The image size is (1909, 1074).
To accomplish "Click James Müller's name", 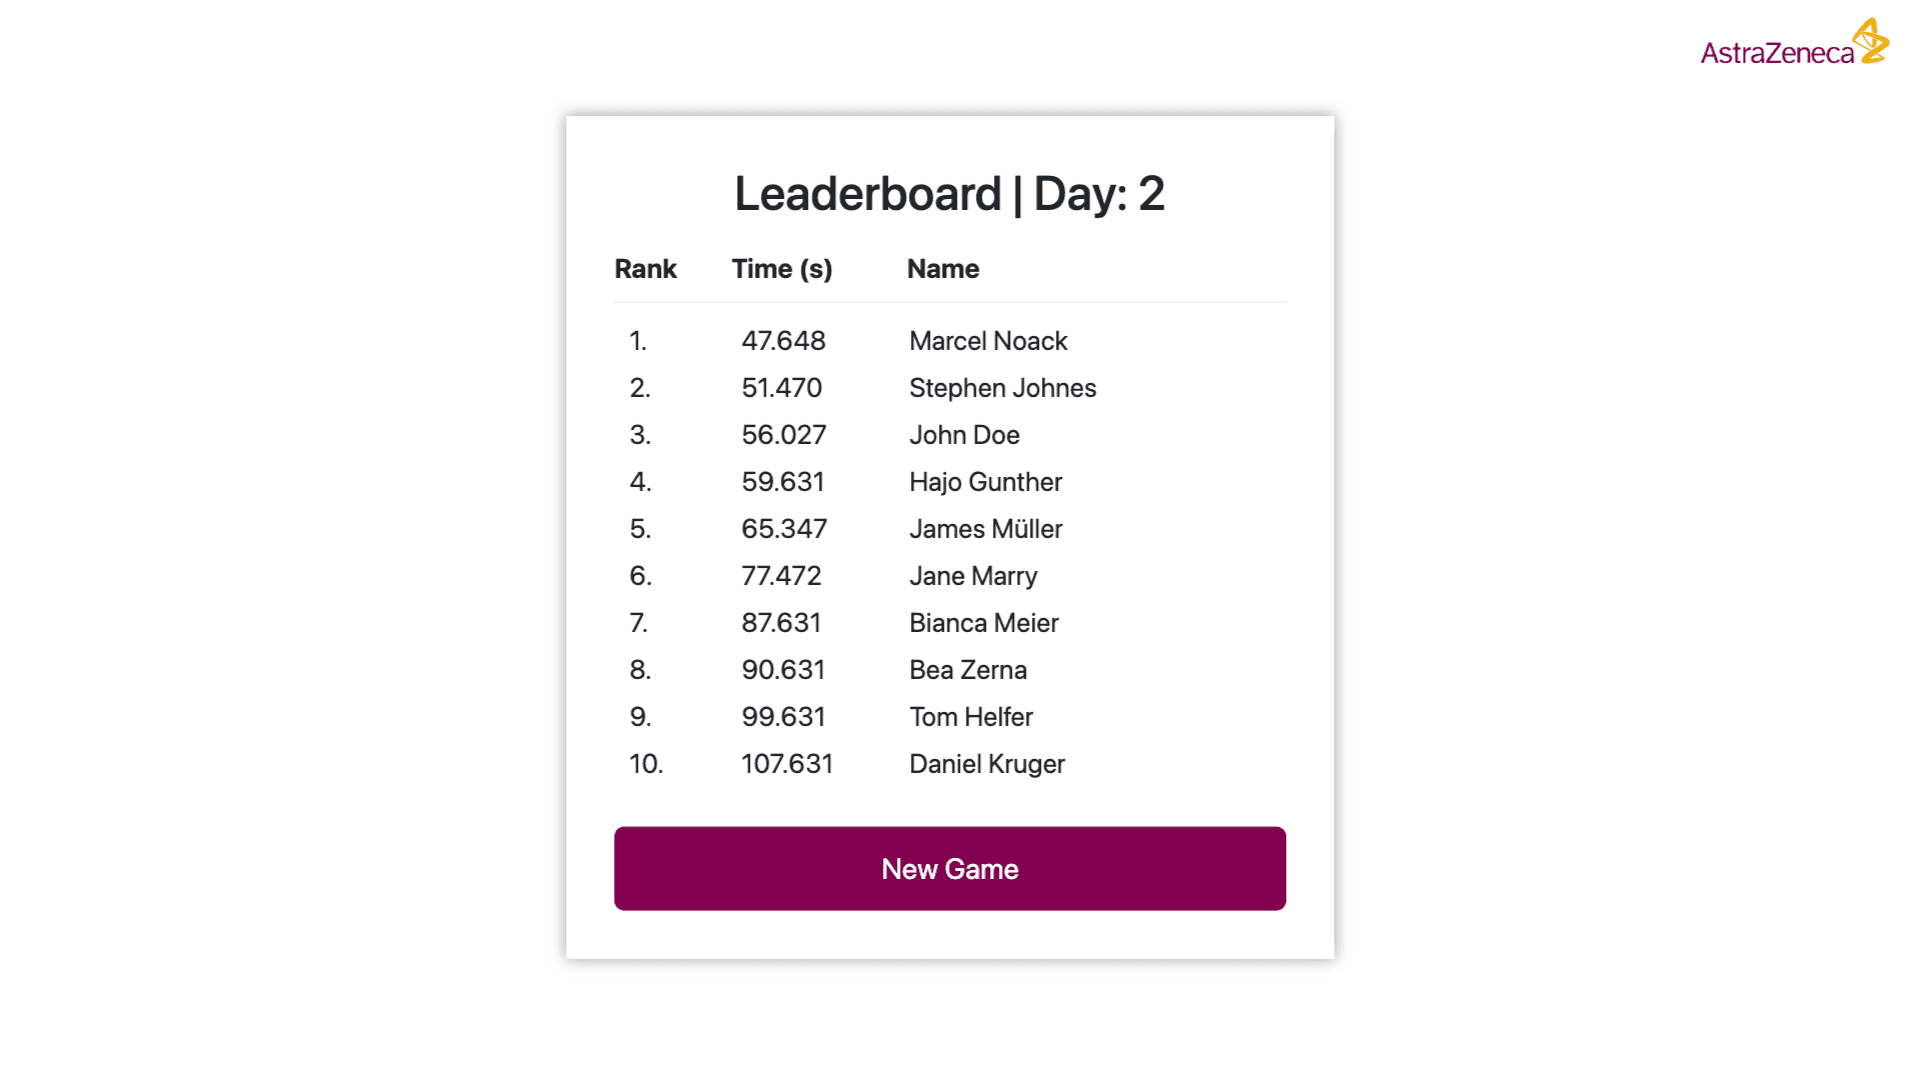I will (985, 529).
